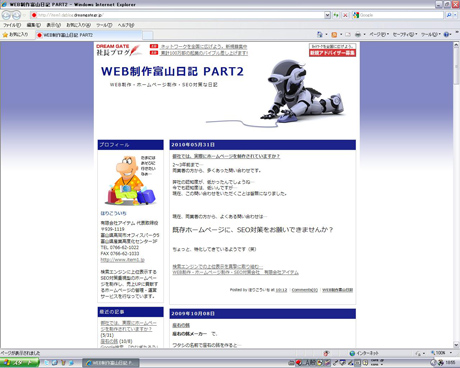The image size is (460, 368).
Task: Expand the Home icon dropdown arrow
Action: click(x=326, y=34)
